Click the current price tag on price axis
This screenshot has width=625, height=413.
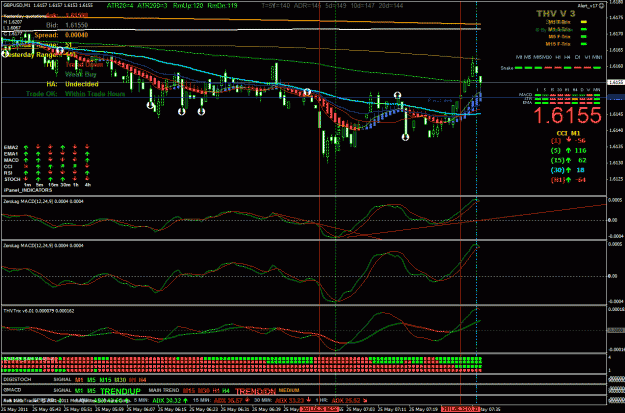(x=616, y=82)
